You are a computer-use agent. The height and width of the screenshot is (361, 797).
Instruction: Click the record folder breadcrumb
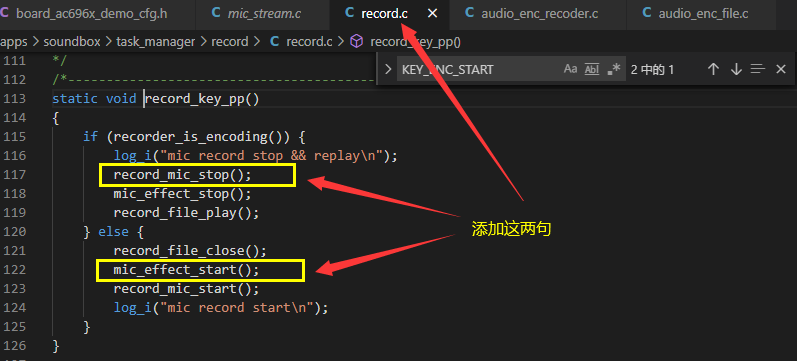click(230, 42)
